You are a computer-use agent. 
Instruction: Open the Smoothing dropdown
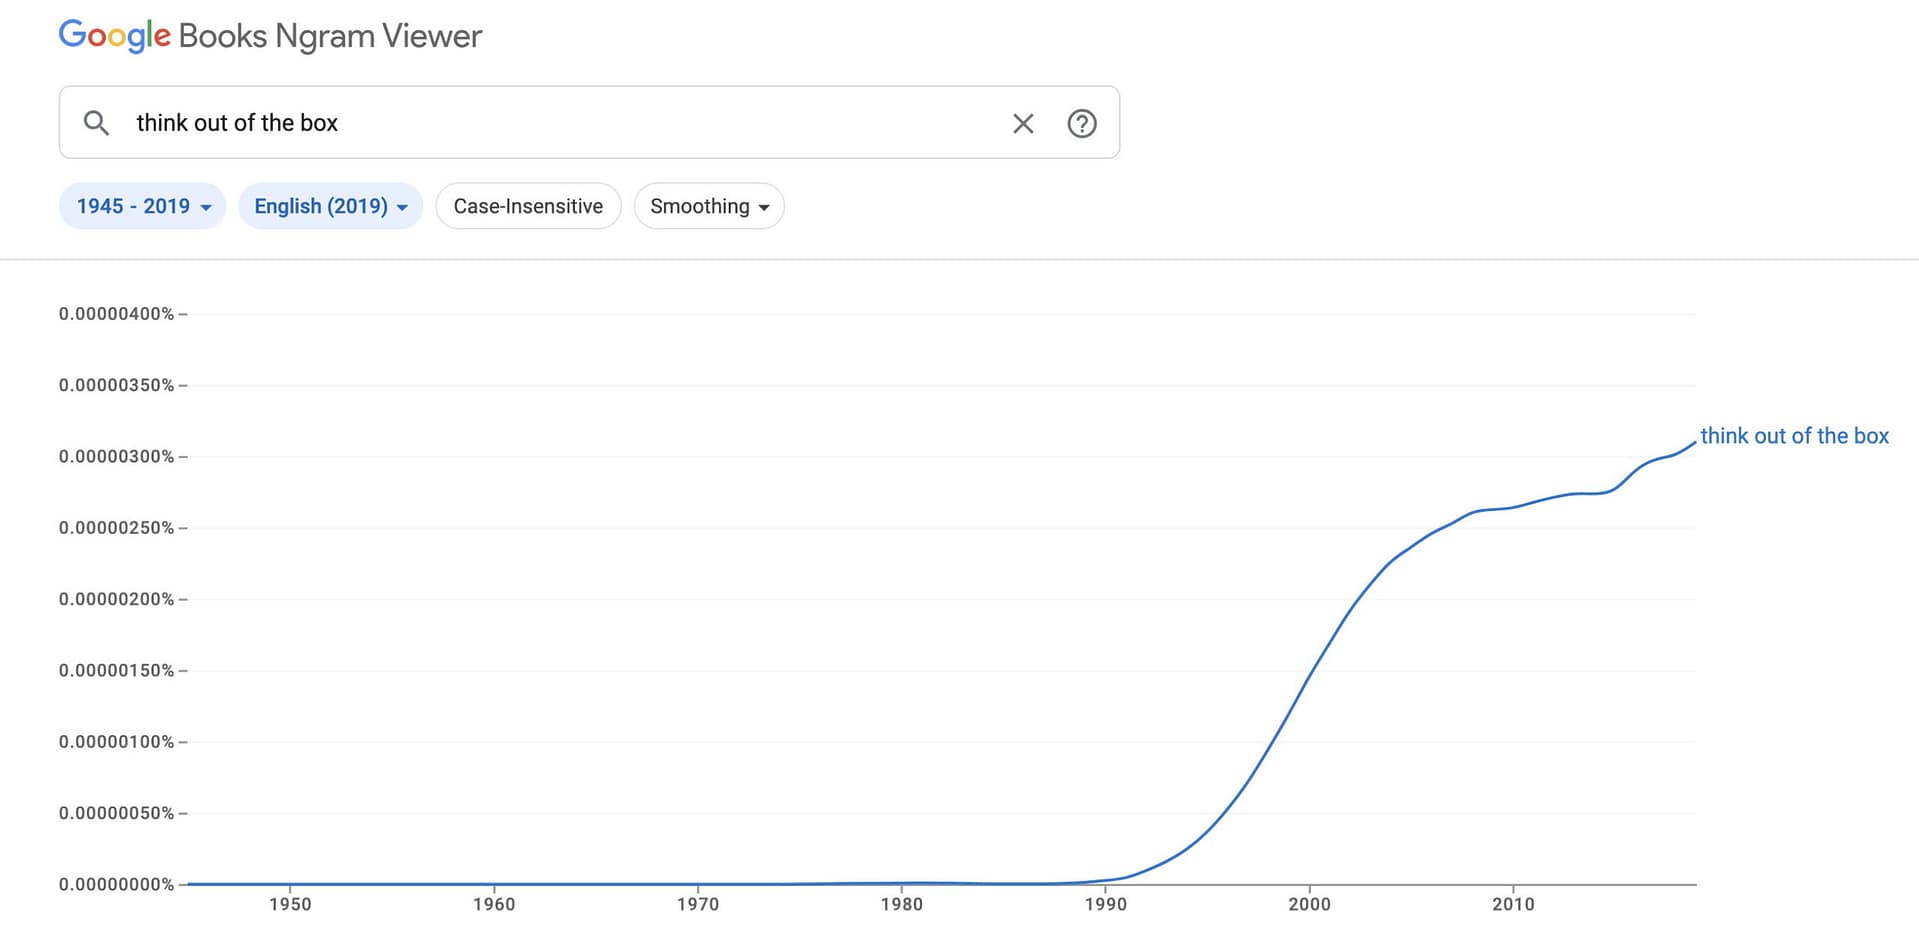(x=708, y=206)
